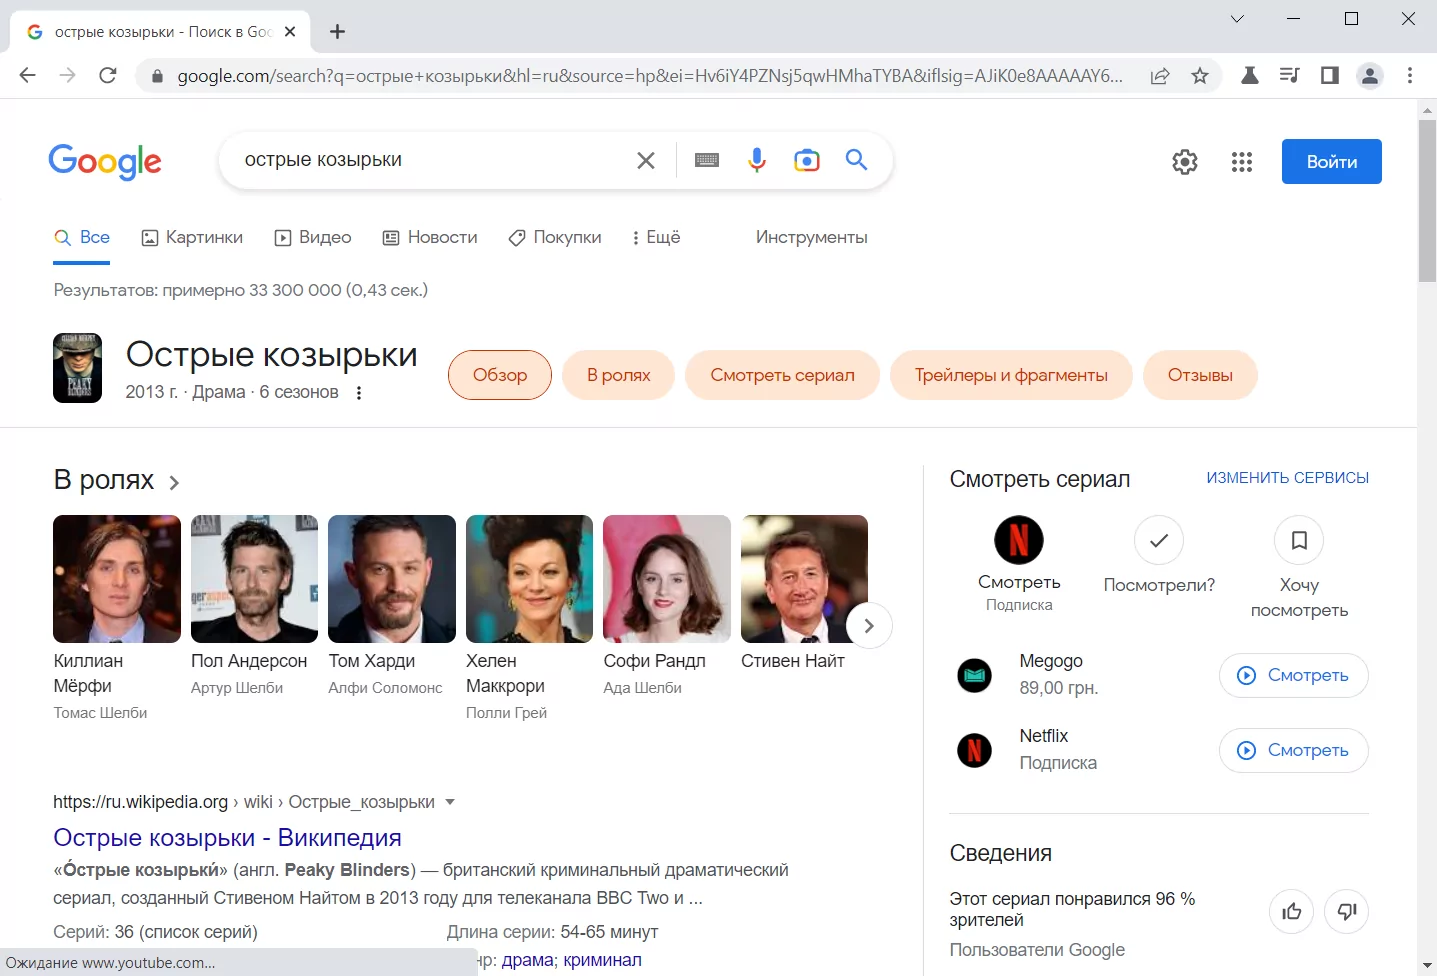Click the Netflix icon above Смотреть Подписка
Screen dimensions: 1437x976
[x=1019, y=540]
